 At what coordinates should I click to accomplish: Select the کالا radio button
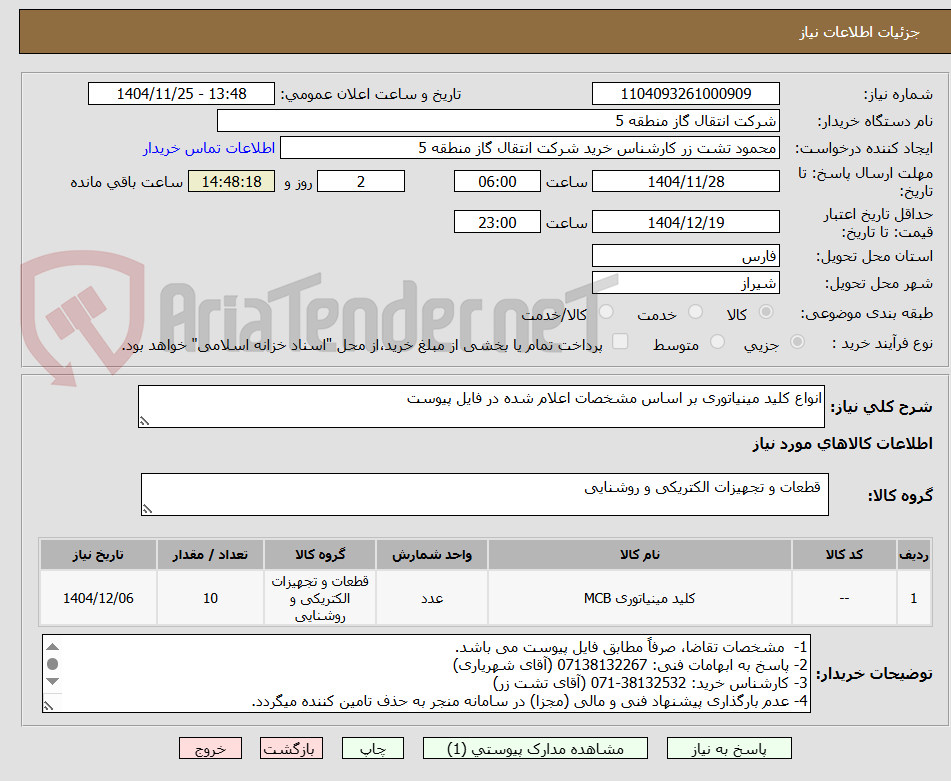pyautogui.click(x=766, y=312)
